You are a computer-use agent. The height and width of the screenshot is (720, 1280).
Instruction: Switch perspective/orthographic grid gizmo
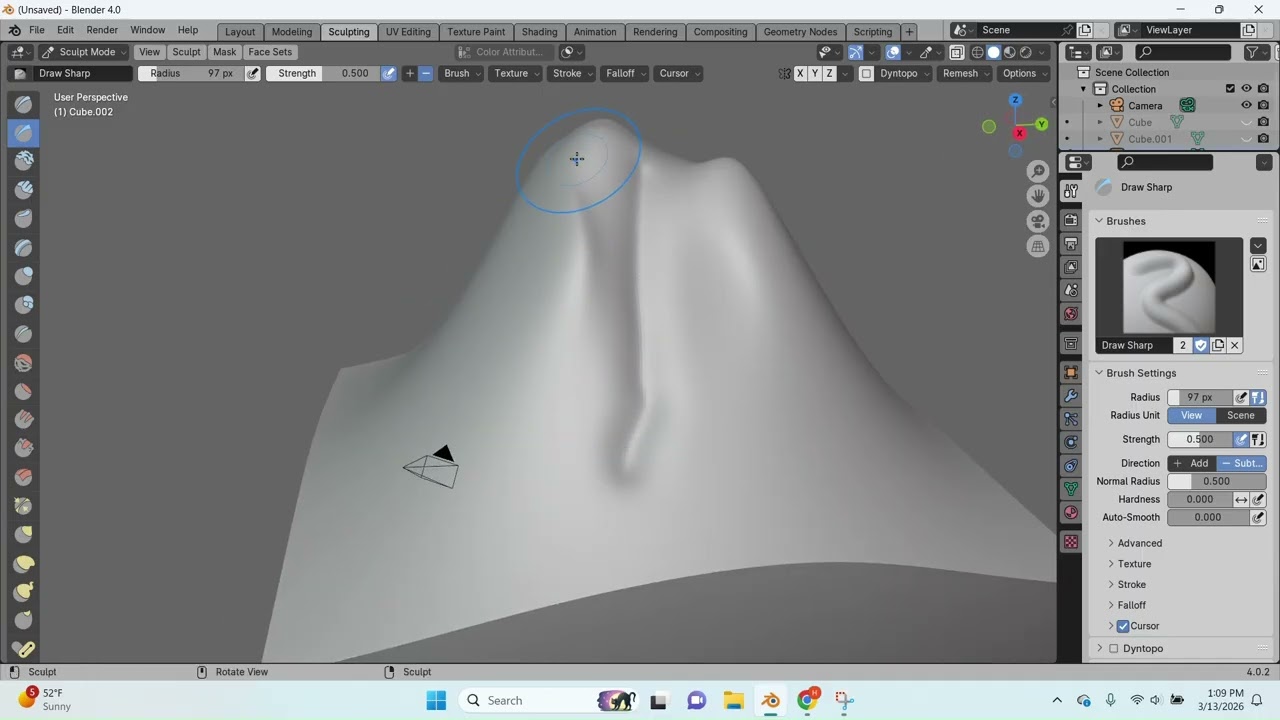pyautogui.click(x=1038, y=246)
